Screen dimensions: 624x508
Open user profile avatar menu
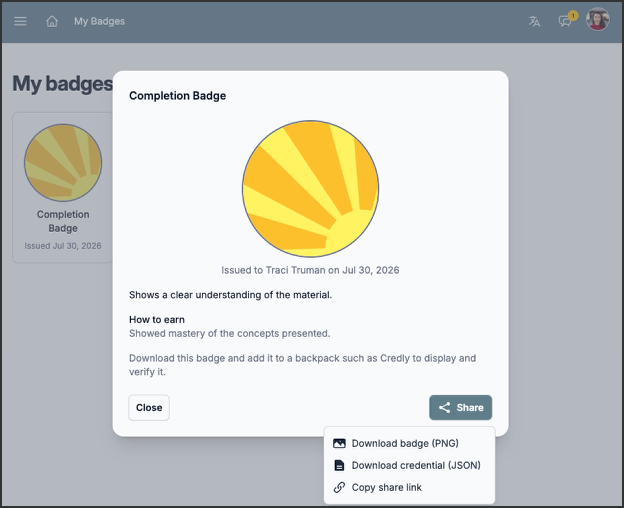coord(597,19)
